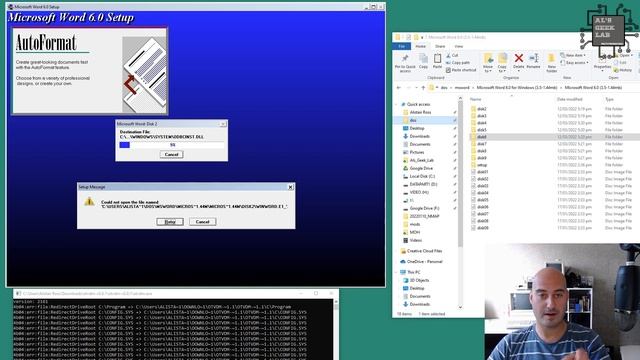
Task: Open the Move to dropdown
Action: pyautogui.click(x=488, y=63)
